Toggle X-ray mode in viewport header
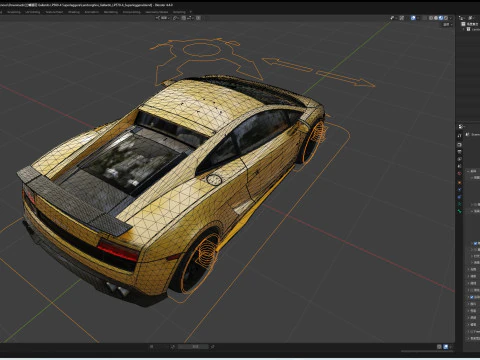The height and width of the screenshot is (360, 480). point(424,18)
